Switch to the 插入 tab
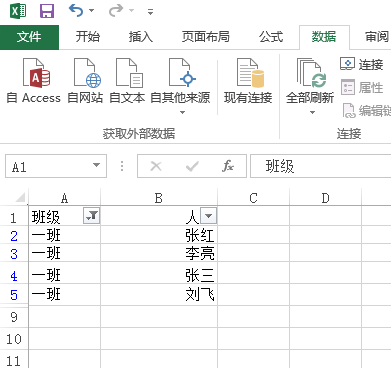 point(141,37)
